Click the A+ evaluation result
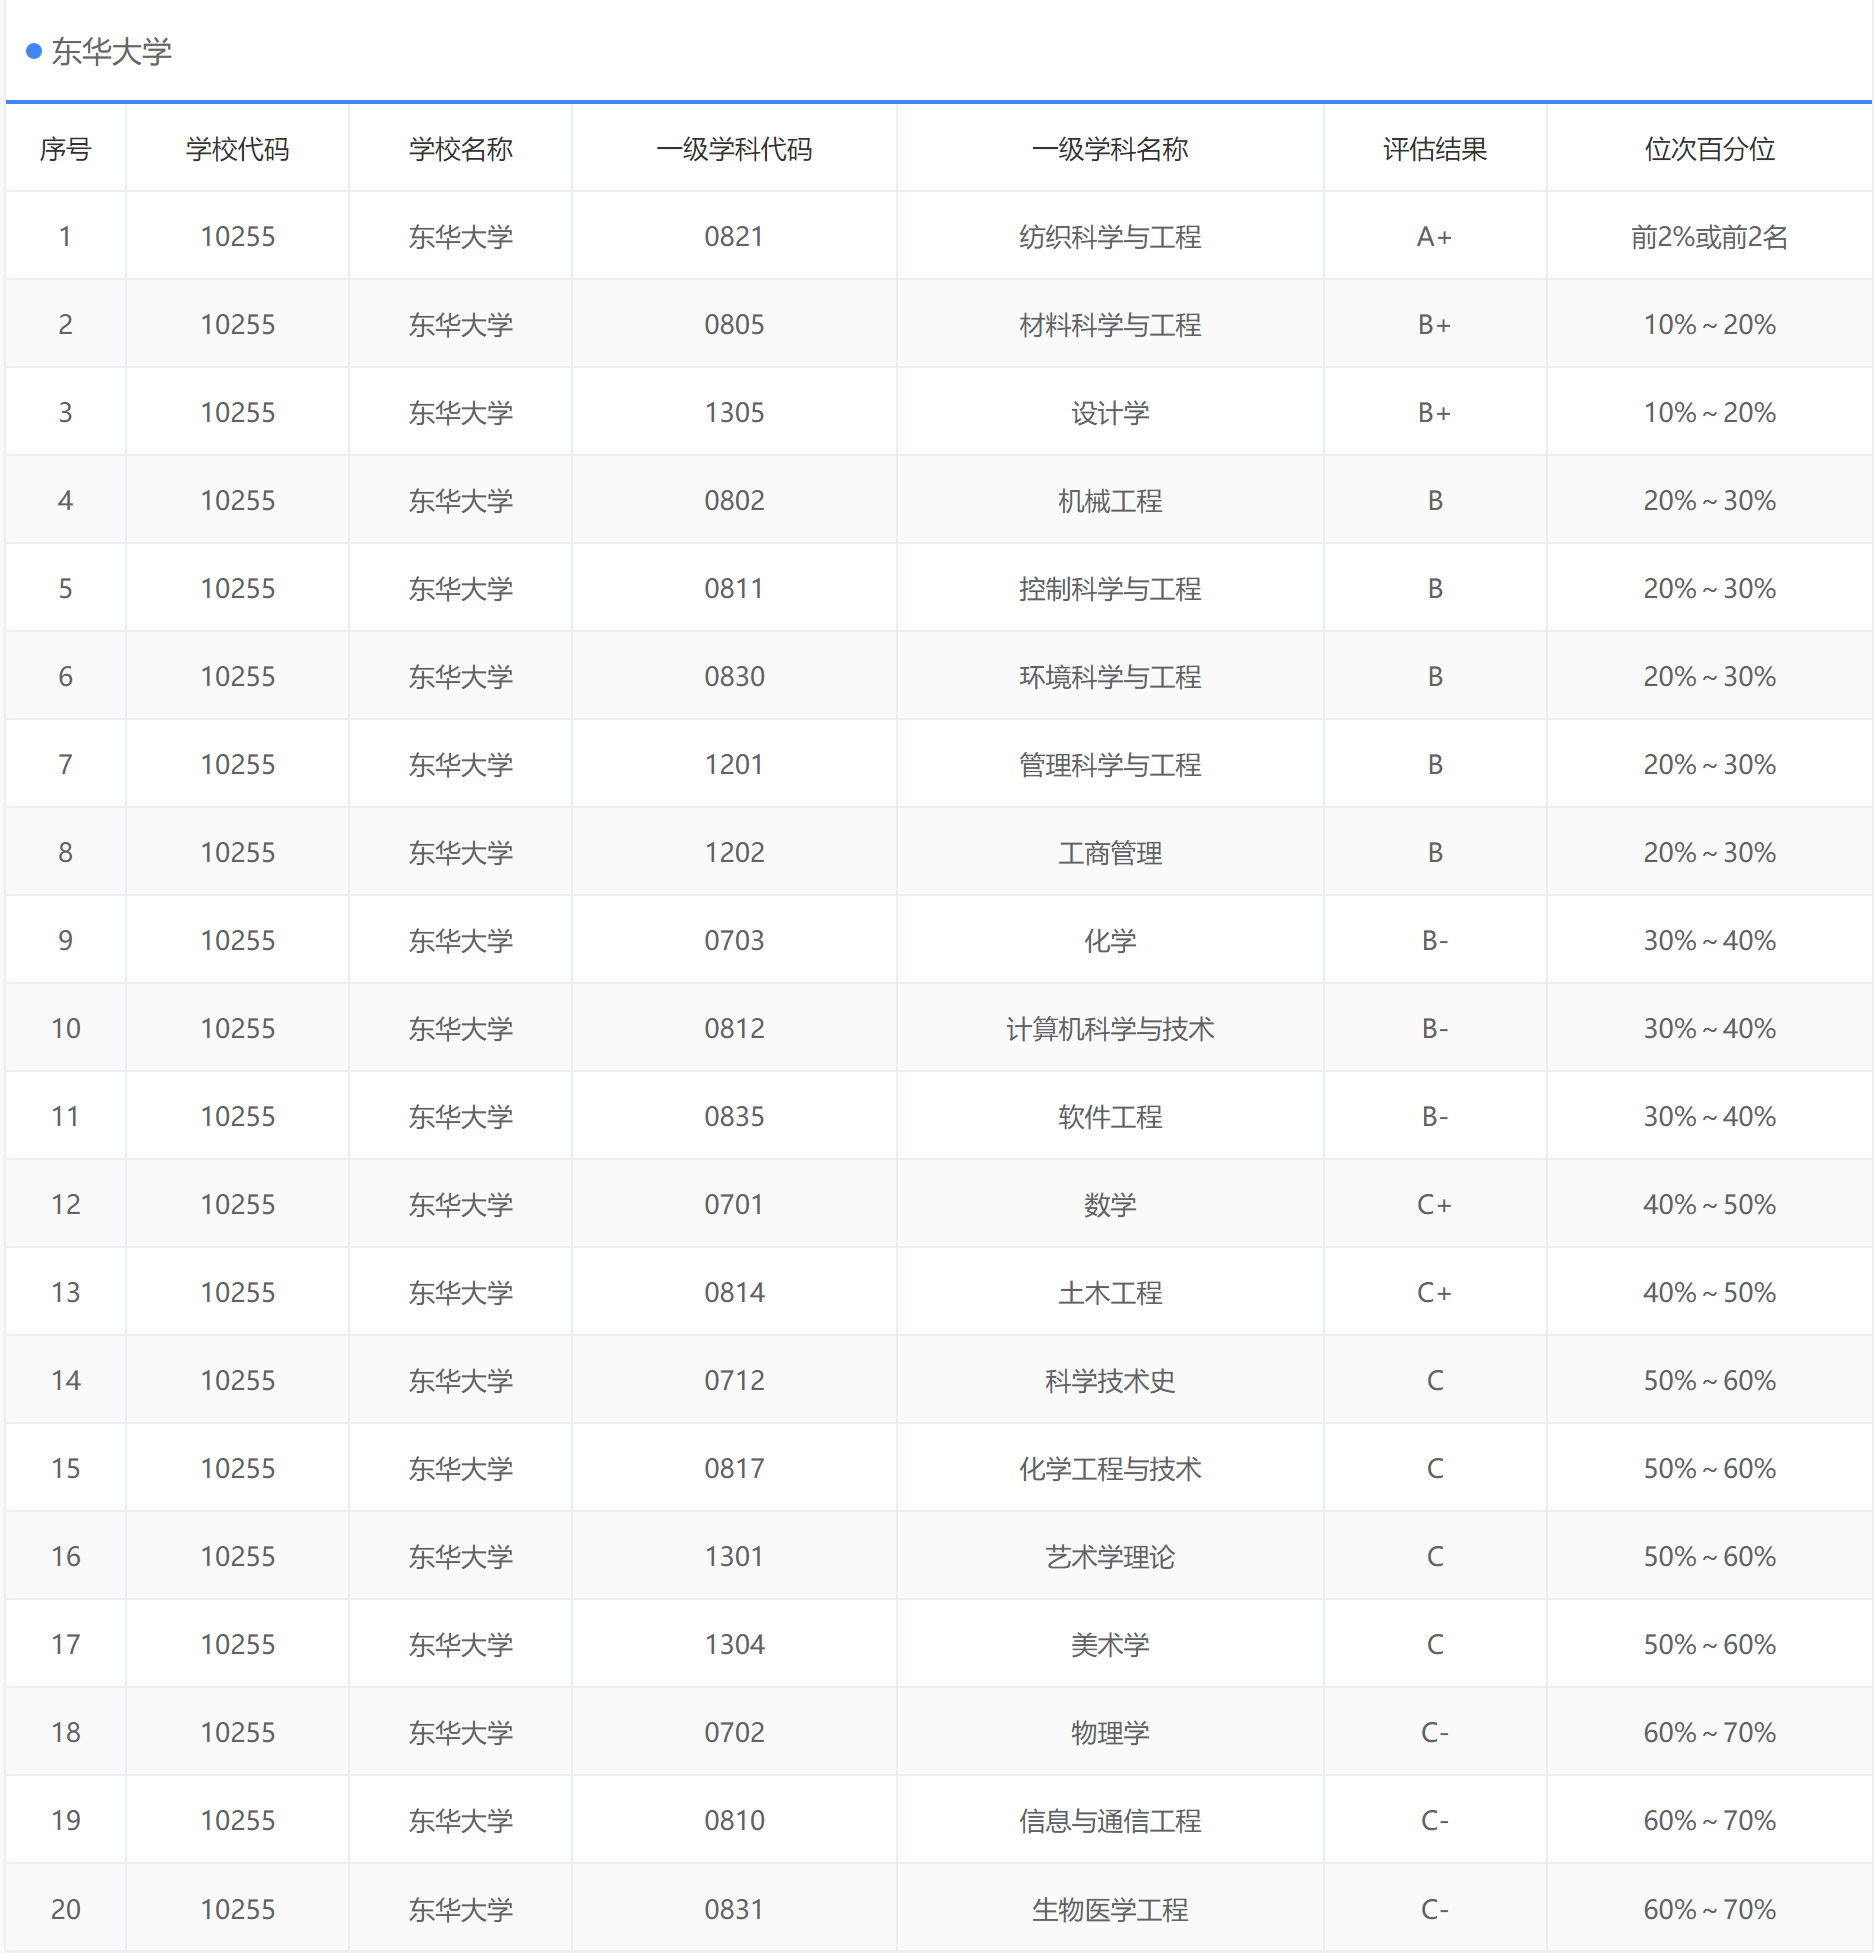Viewport: 1874px width, 1953px height. 1435,237
